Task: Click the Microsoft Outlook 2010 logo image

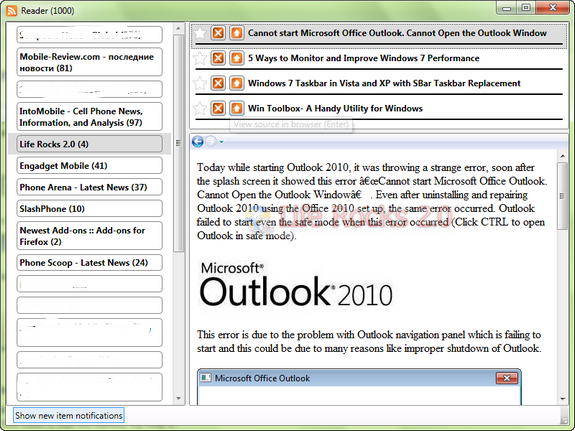Action: [x=296, y=284]
